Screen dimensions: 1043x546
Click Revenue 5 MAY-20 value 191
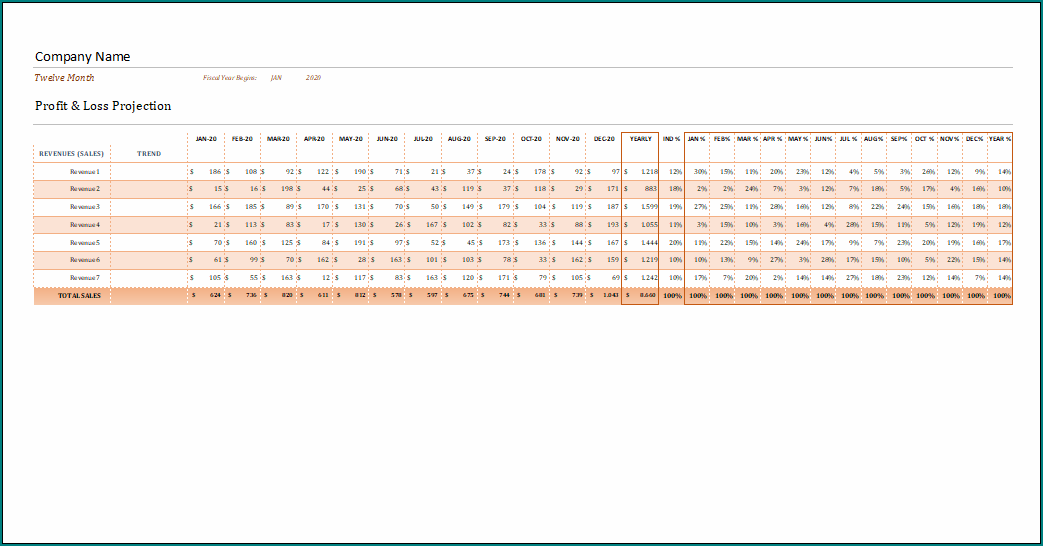[359, 243]
